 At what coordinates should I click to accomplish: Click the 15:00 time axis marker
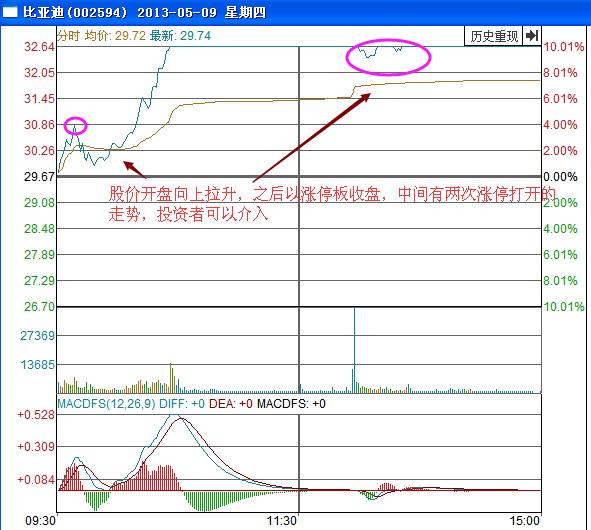(525, 521)
